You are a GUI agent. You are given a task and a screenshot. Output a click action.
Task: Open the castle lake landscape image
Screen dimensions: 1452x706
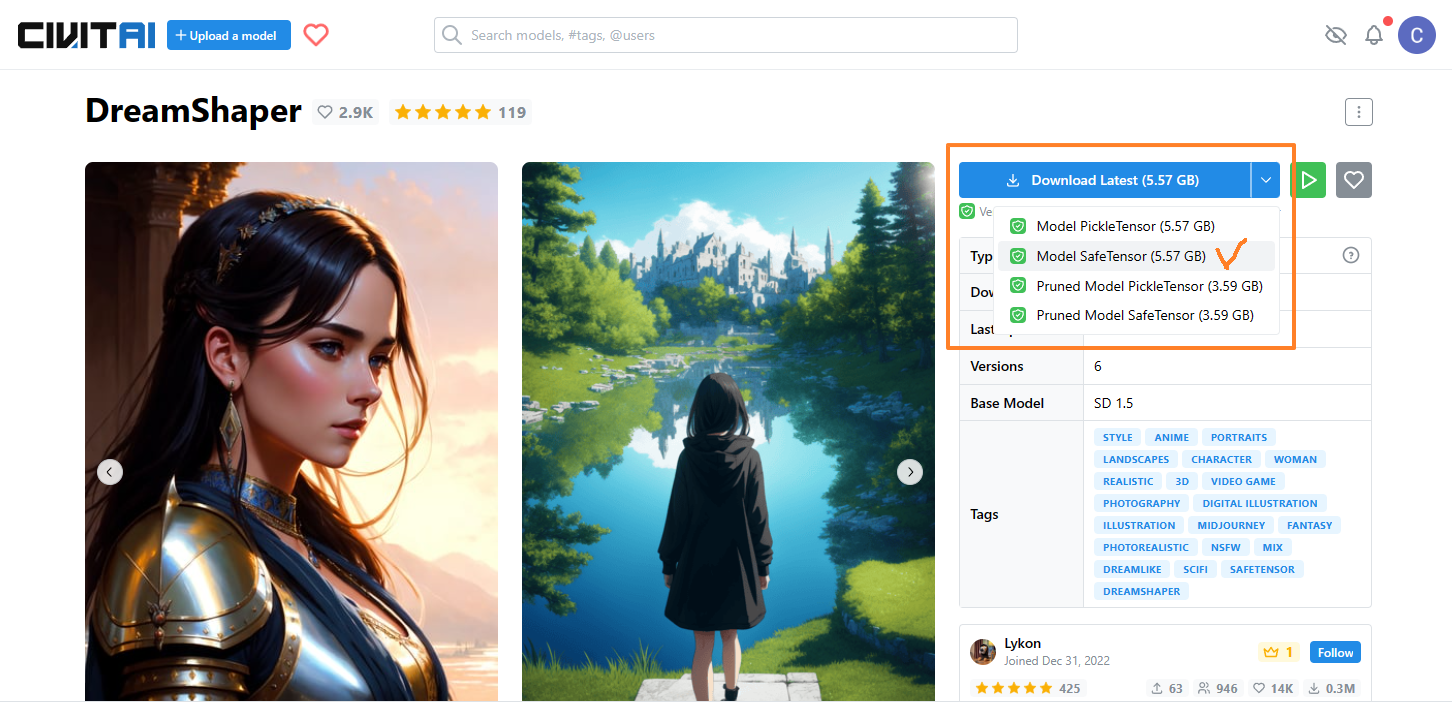click(728, 432)
